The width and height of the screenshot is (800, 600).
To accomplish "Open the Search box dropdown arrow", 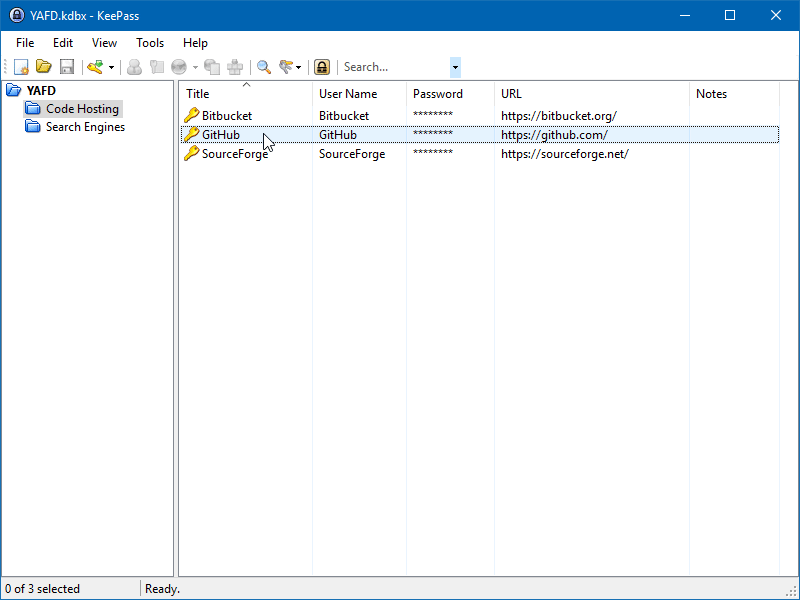I will [455, 67].
